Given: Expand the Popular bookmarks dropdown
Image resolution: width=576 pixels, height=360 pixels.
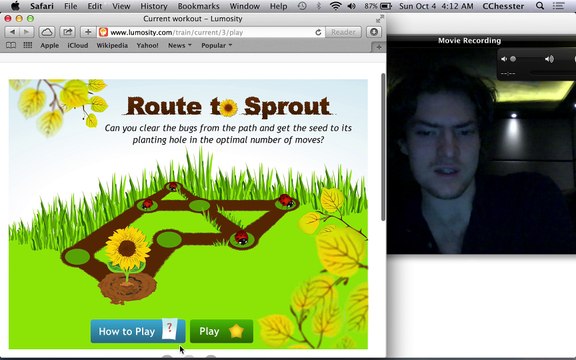Looking at the screenshot, I should click(216, 46).
